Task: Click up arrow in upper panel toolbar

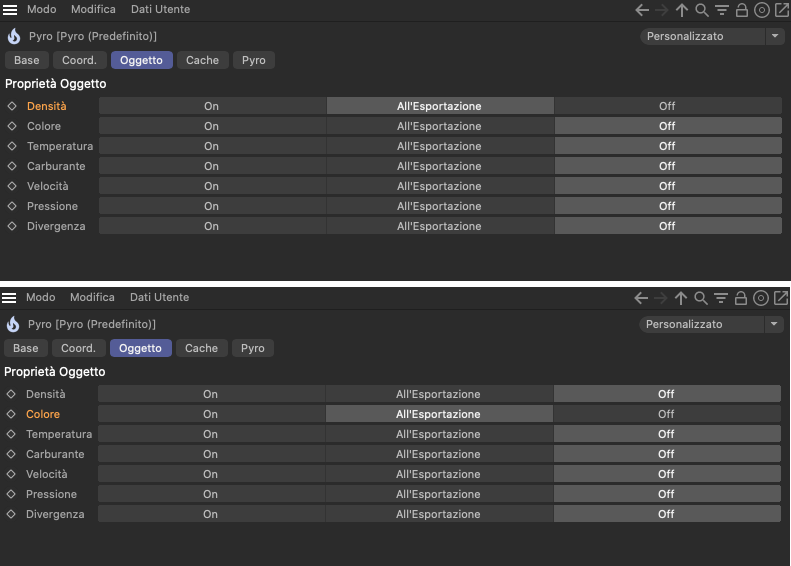Action: (682, 10)
